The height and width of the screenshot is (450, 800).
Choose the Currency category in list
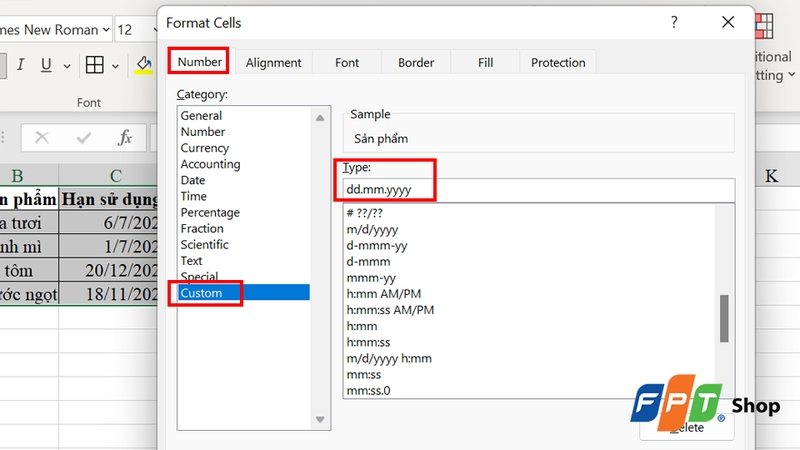pyautogui.click(x=205, y=148)
